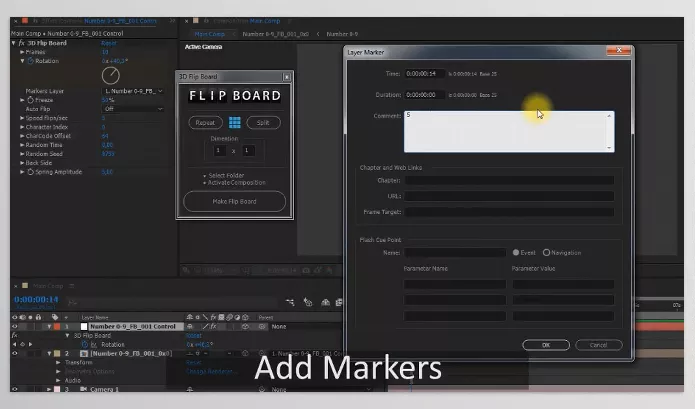Click the Time field in Layer Marker dialog

424,74
